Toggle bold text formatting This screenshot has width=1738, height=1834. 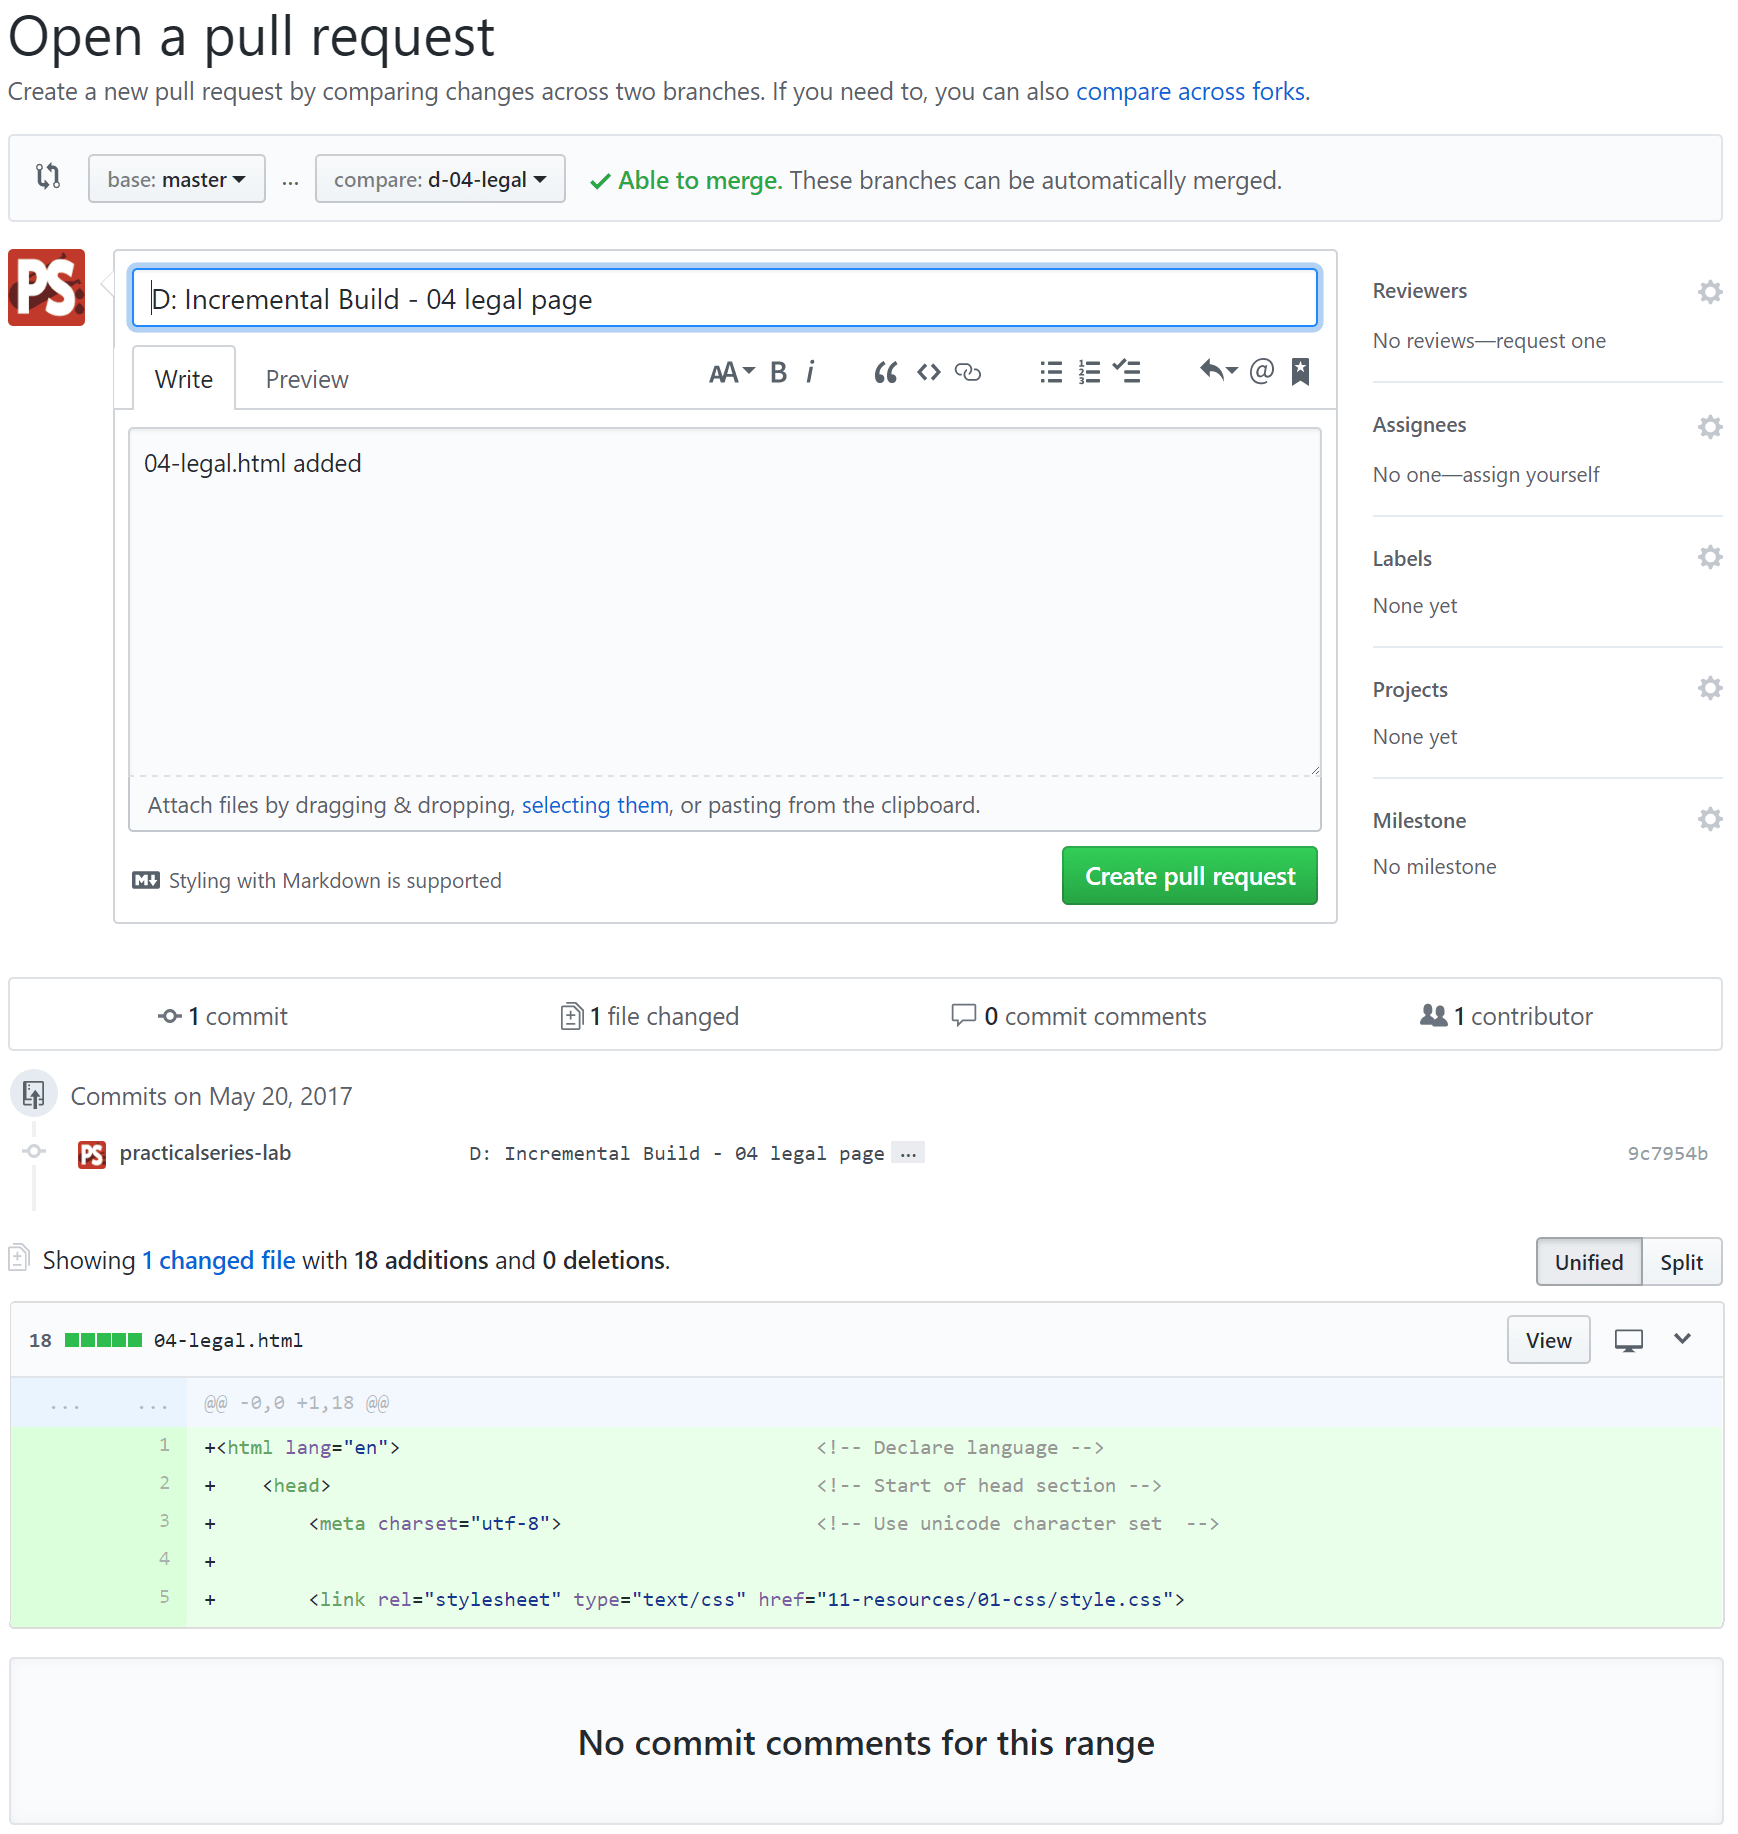click(x=778, y=373)
